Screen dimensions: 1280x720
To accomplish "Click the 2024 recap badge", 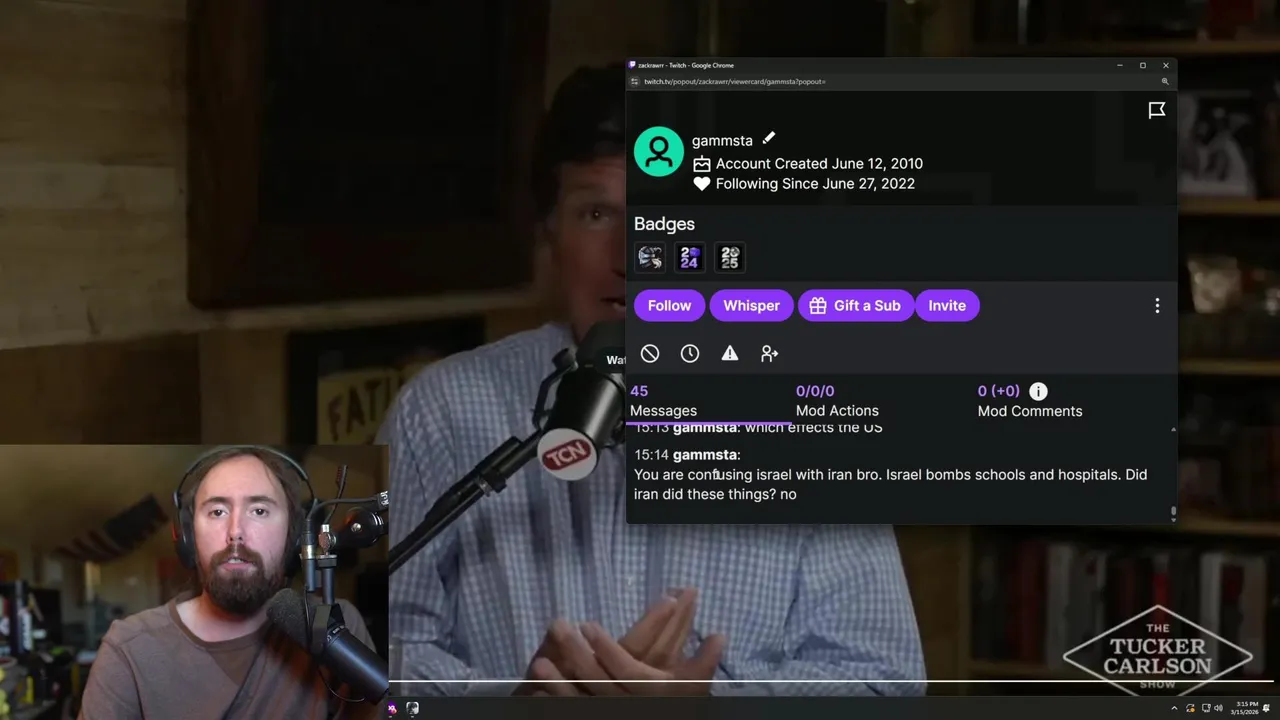I will (x=690, y=258).
